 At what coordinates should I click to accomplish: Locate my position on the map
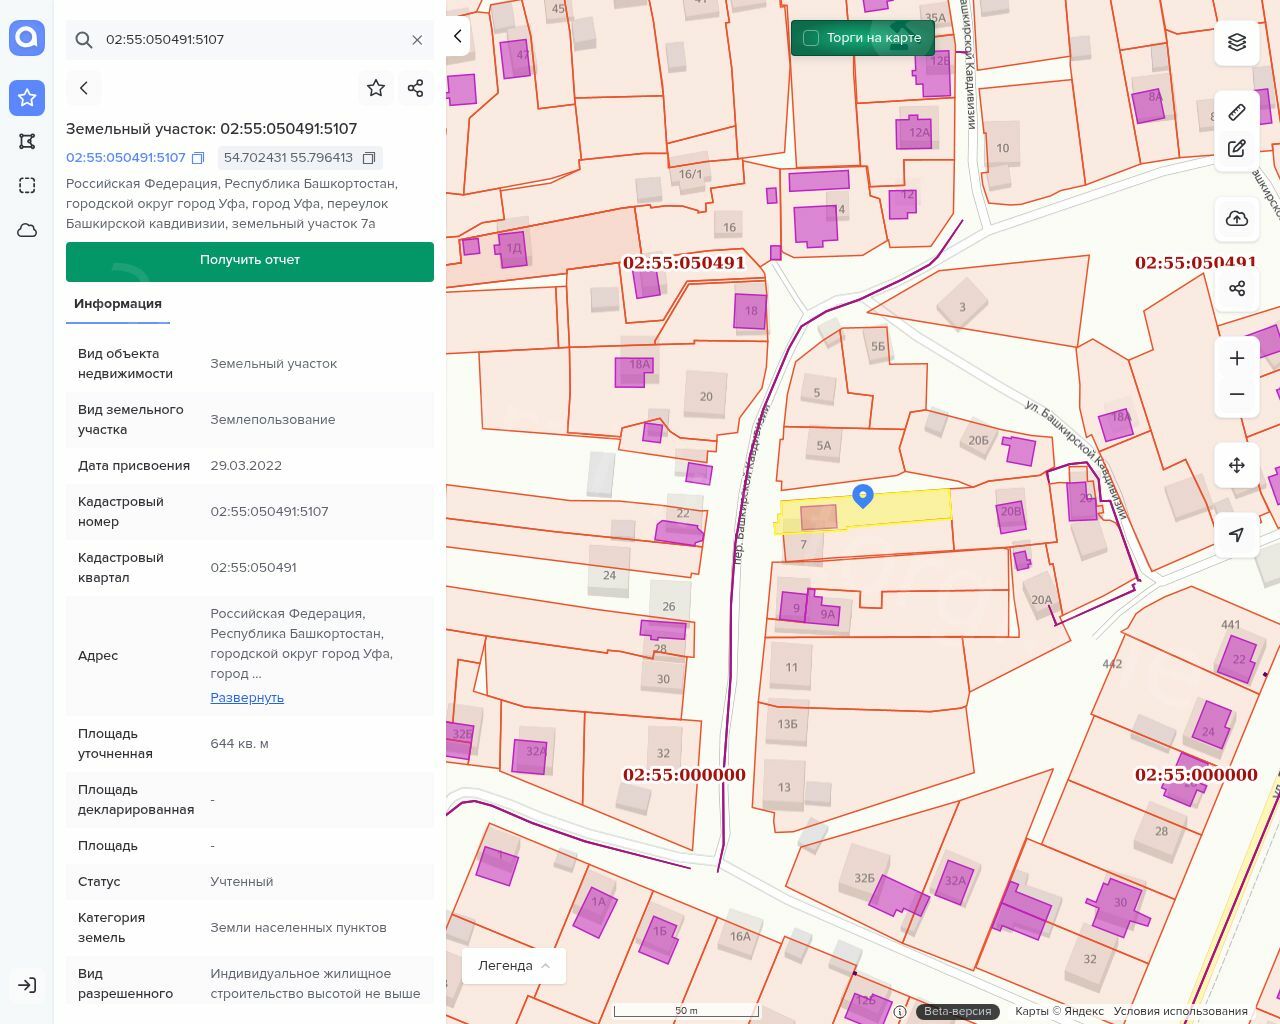(1237, 535)
